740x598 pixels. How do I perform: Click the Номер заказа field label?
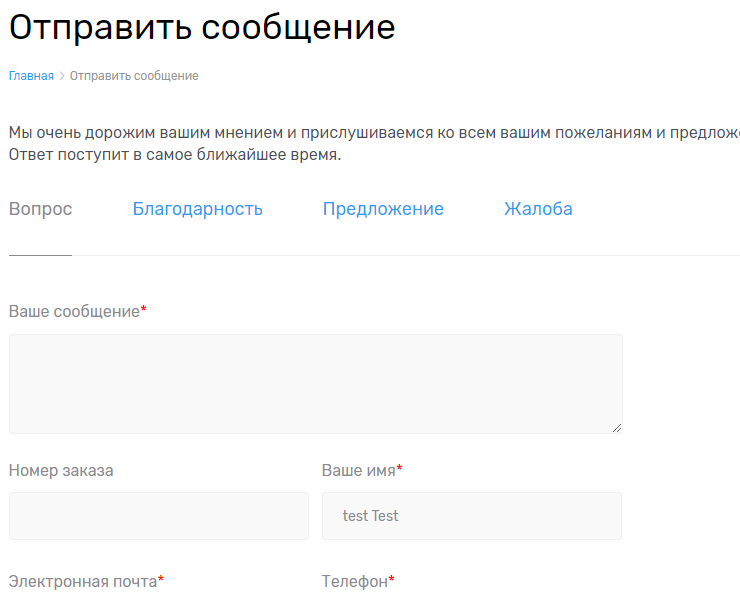click(x=61, y=470)
